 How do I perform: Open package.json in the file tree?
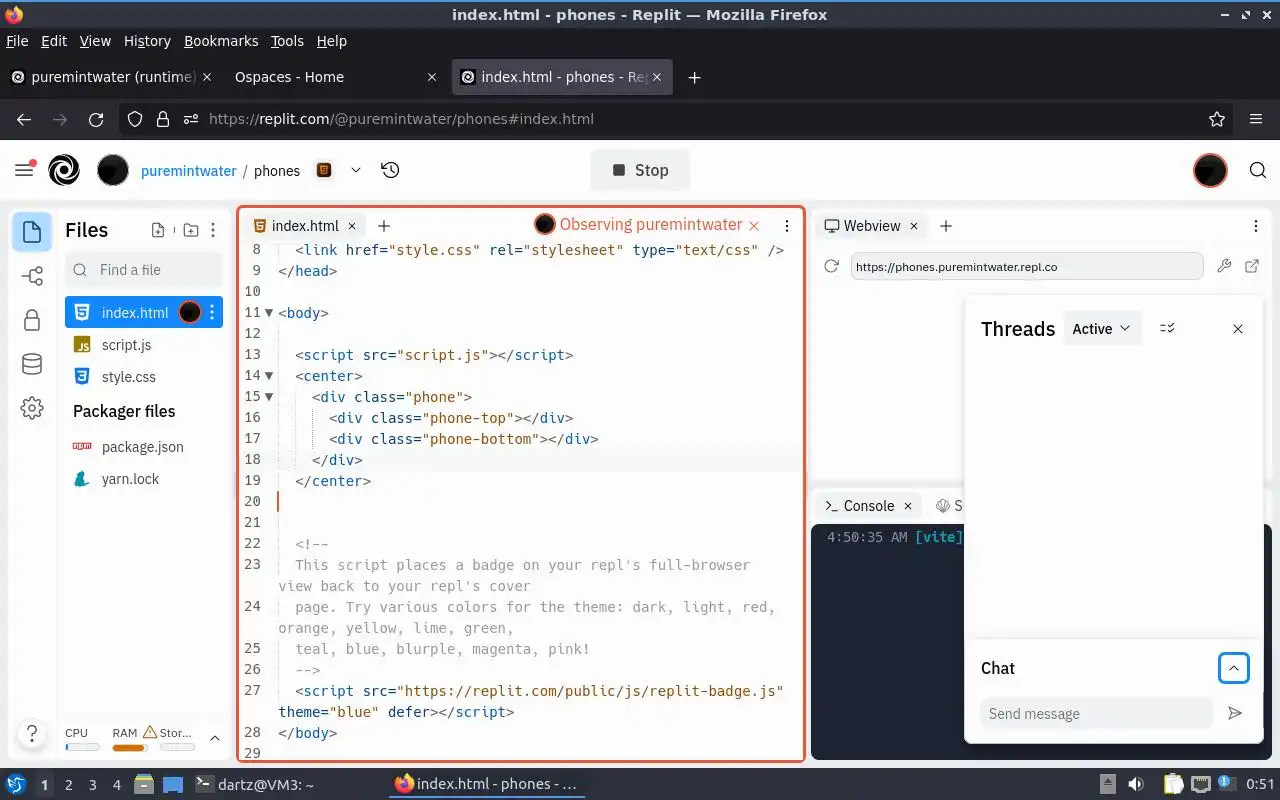(x=144, y=447)
